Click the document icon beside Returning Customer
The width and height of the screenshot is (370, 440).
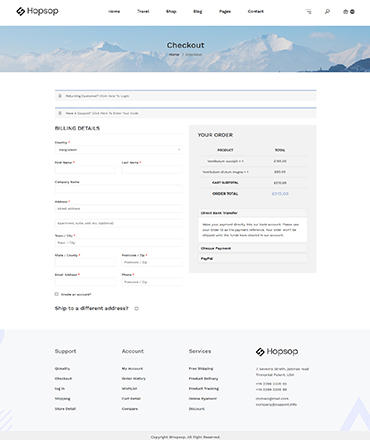(60, 96)
